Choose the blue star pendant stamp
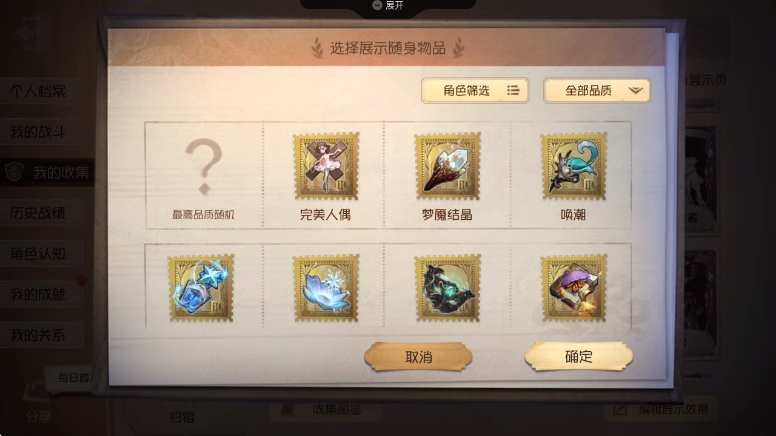 (201, 288)
